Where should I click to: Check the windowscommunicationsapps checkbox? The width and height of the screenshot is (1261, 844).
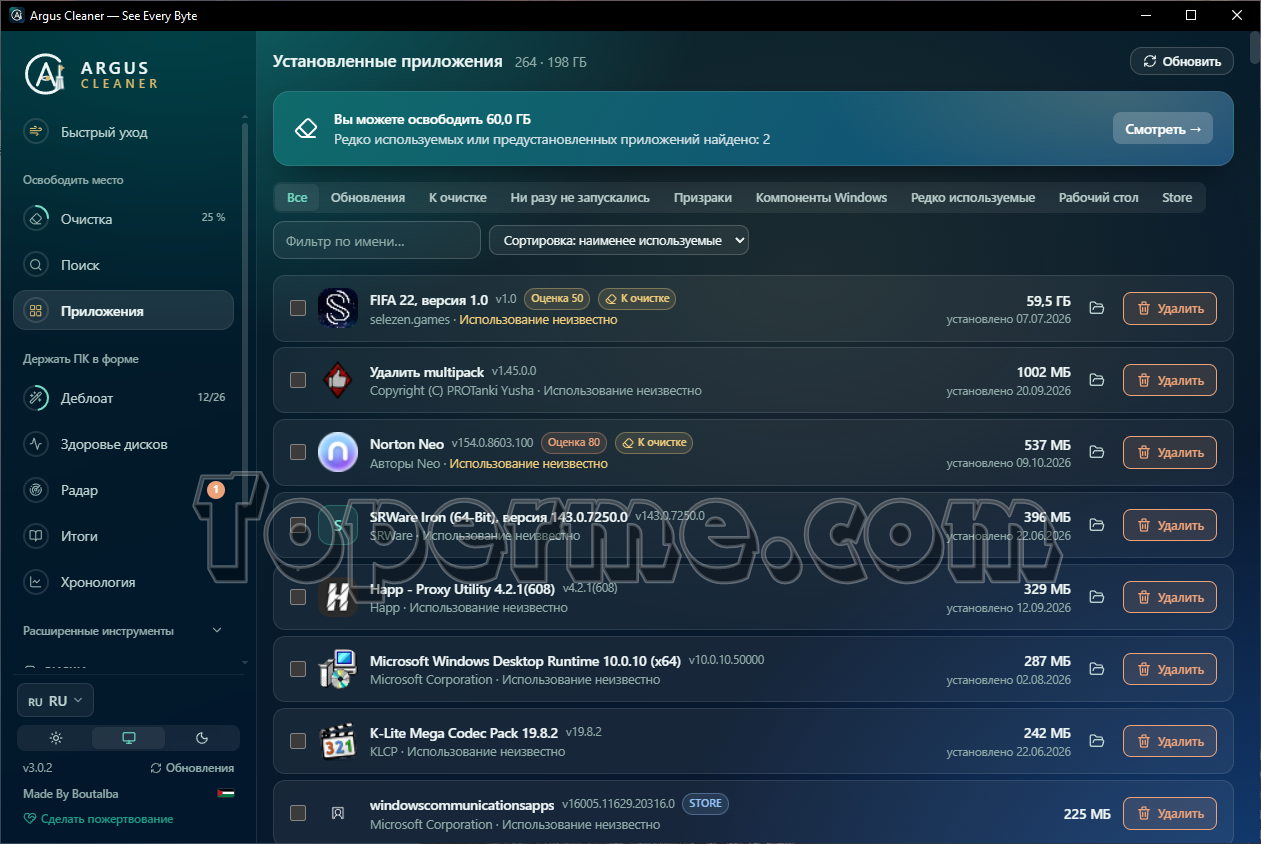[298, 813]
